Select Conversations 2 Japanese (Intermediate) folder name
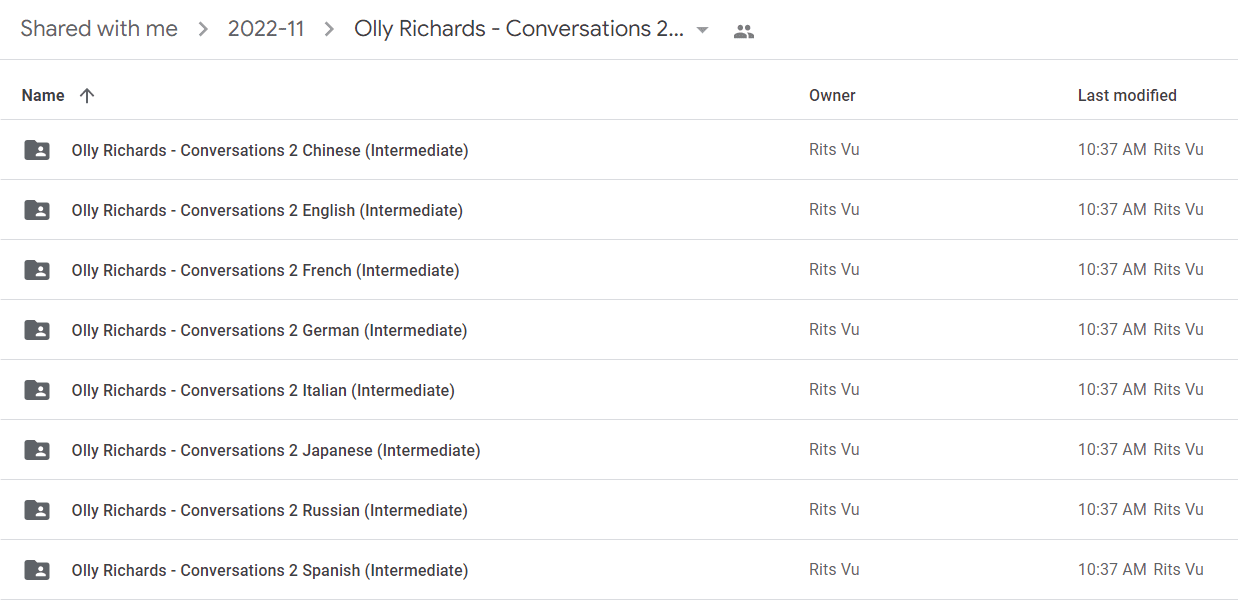 tap(276, 451)
